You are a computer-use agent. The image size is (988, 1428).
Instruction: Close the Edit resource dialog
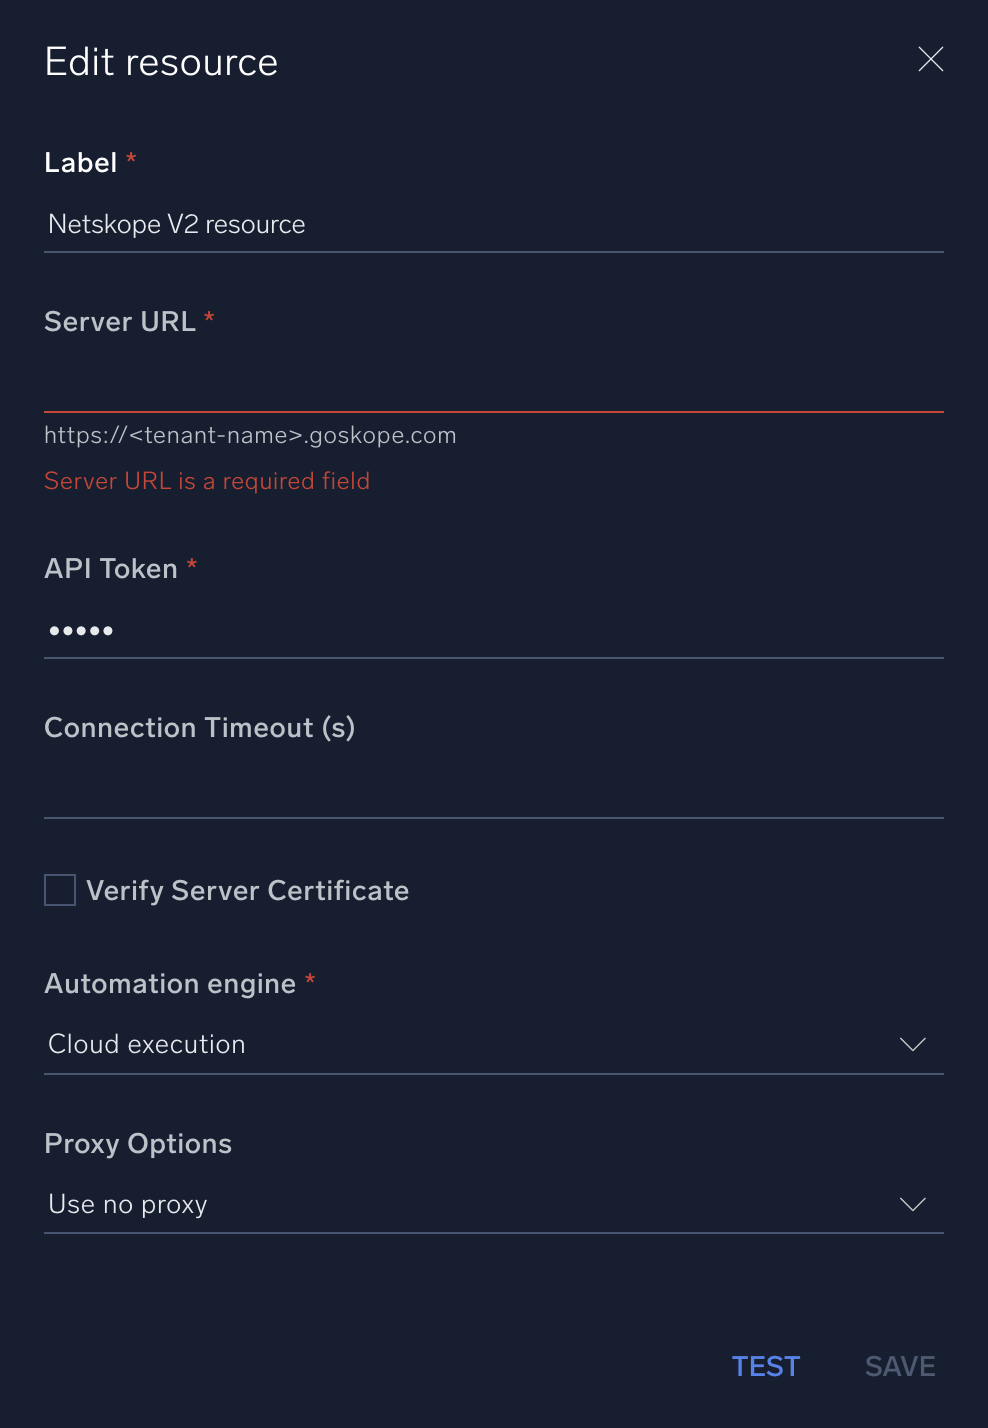[930, 60]
